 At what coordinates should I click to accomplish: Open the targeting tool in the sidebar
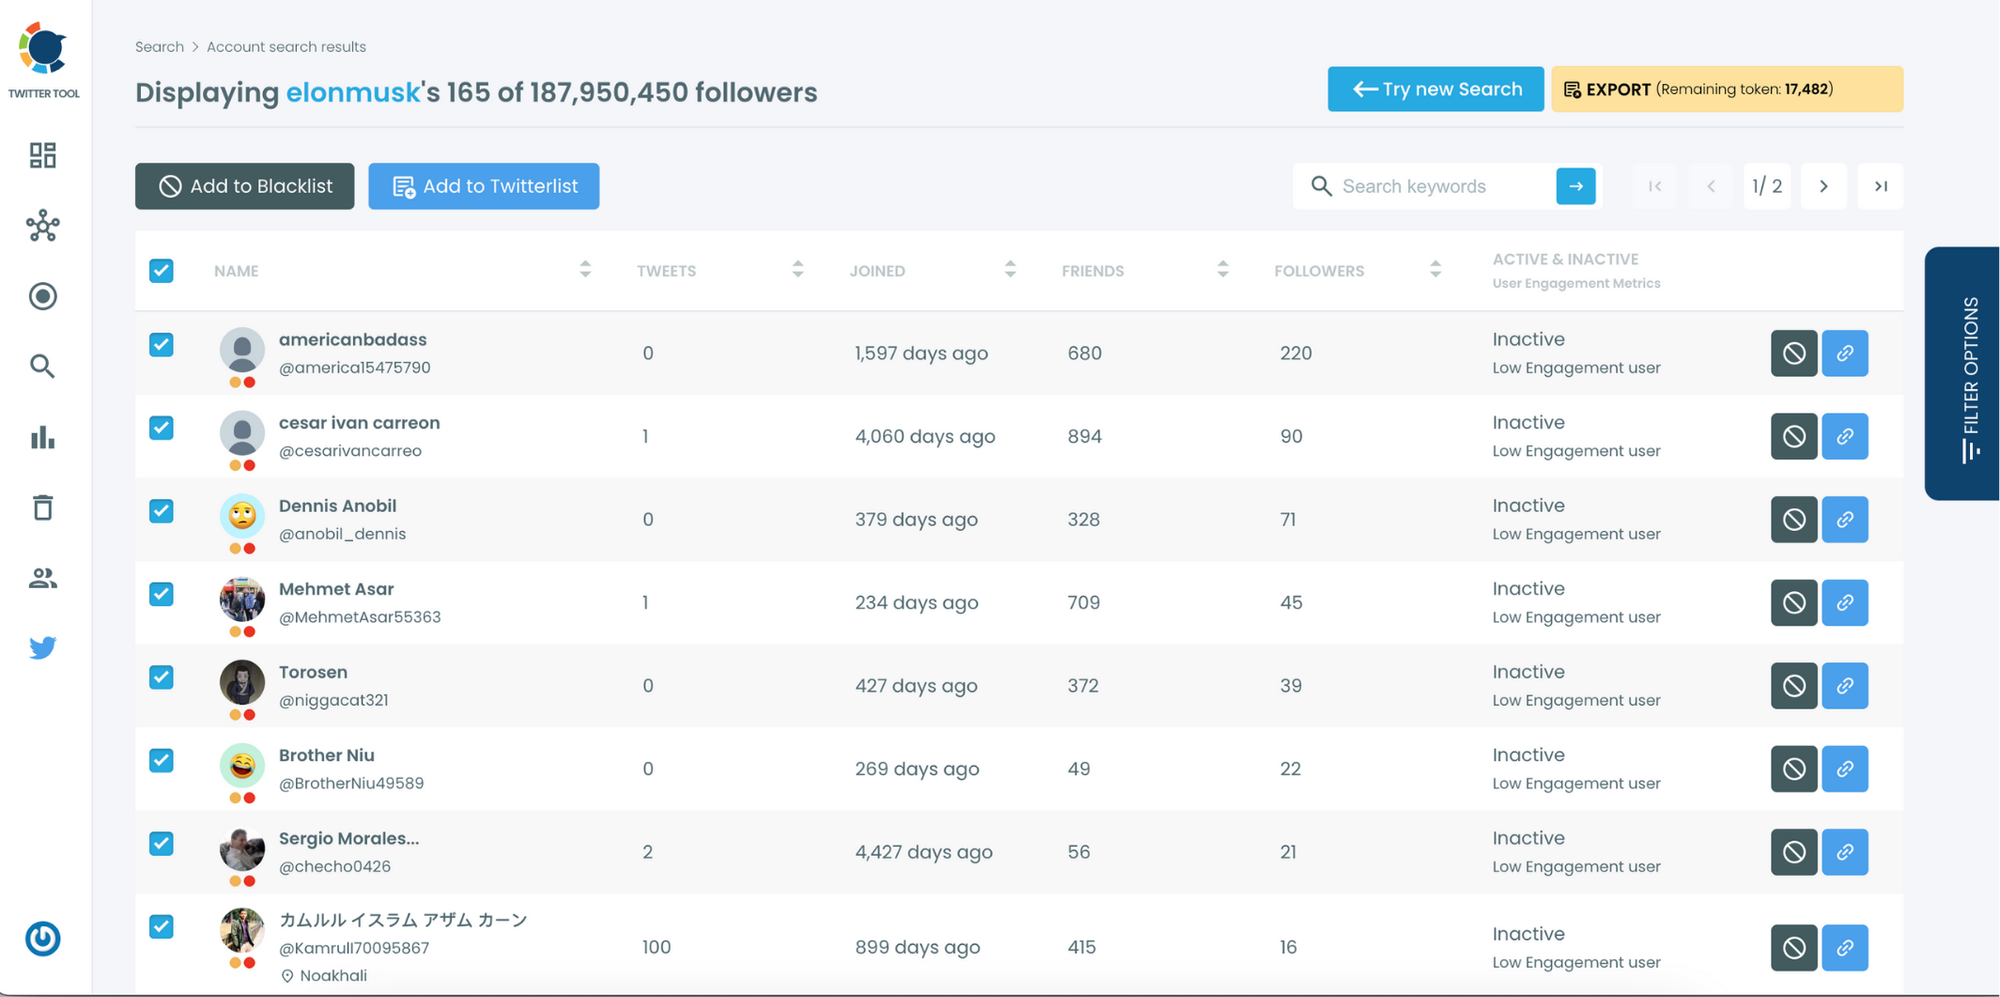tap(43, 296)
